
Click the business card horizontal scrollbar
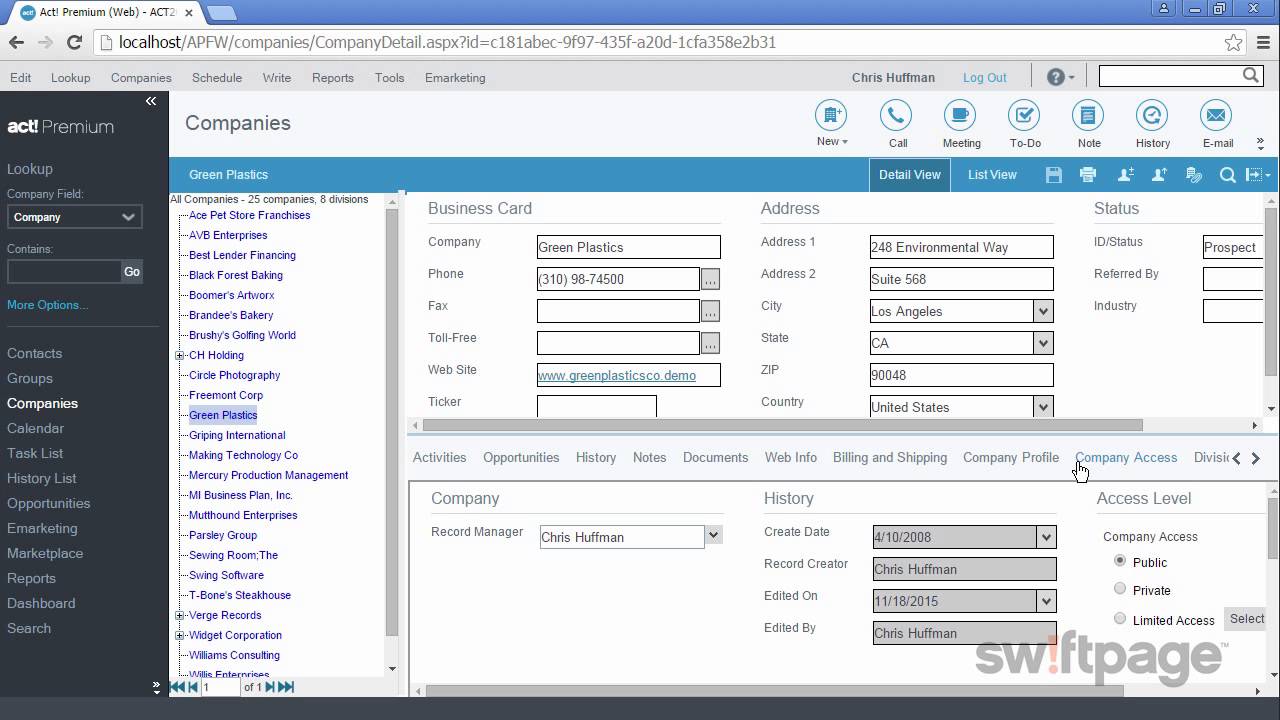(x=782, y=425)
